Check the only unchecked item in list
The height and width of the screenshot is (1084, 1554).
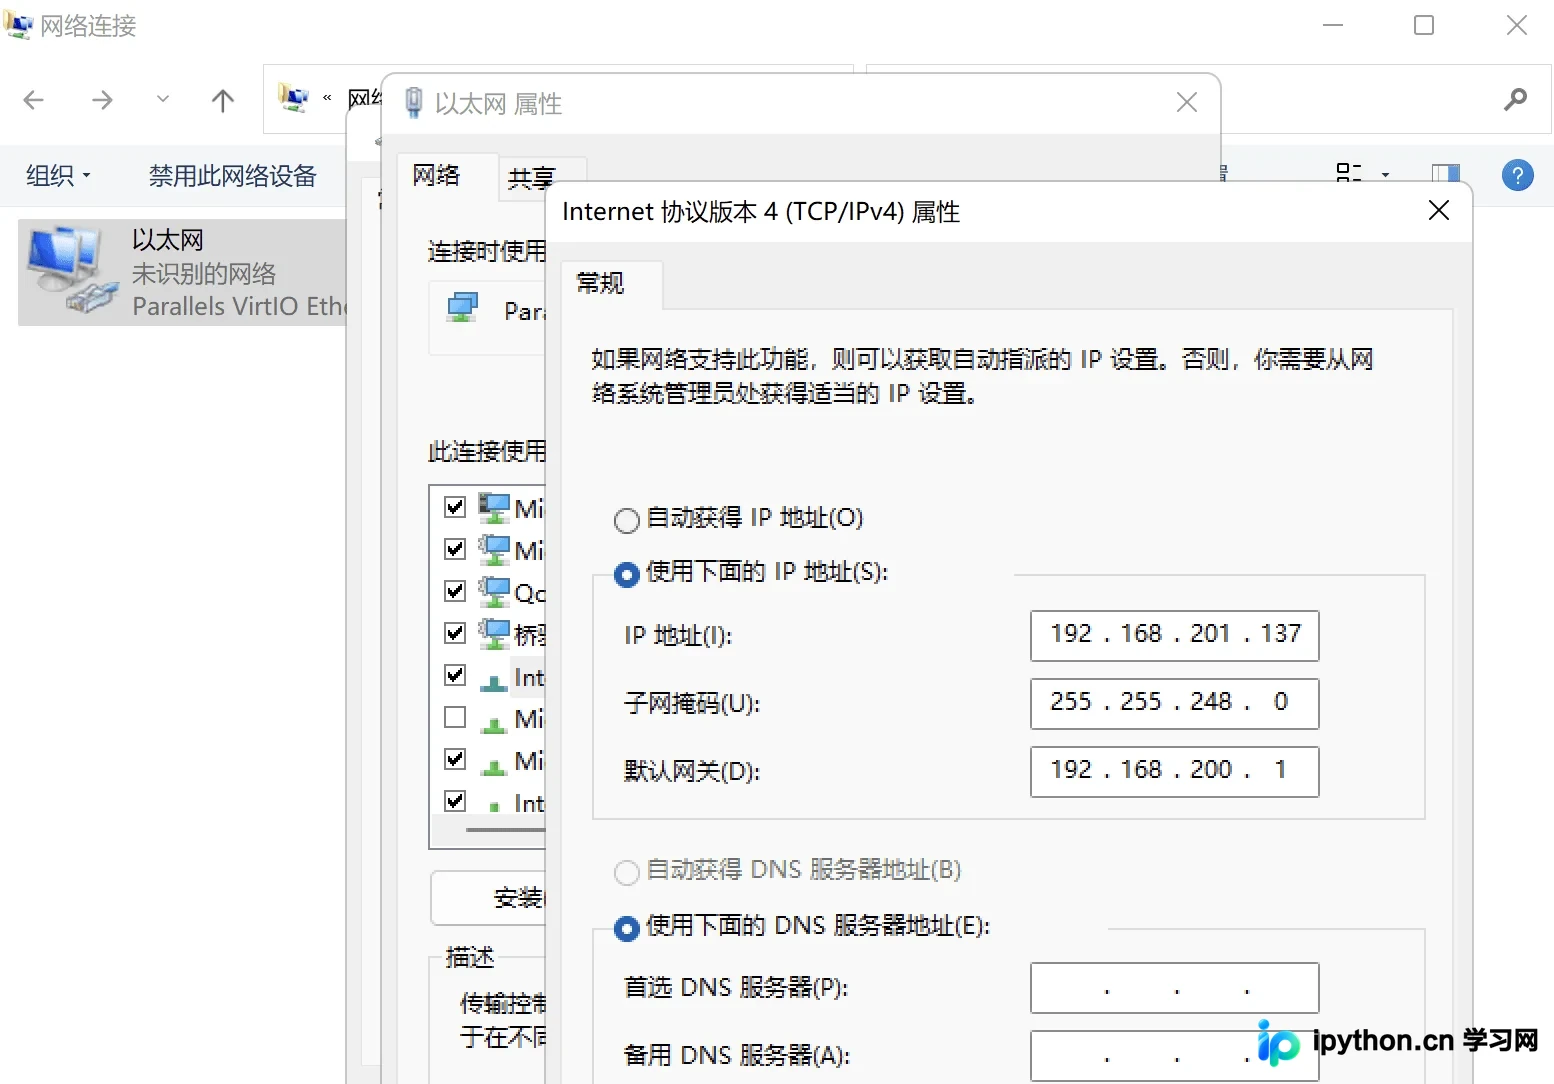click(455, 717)
